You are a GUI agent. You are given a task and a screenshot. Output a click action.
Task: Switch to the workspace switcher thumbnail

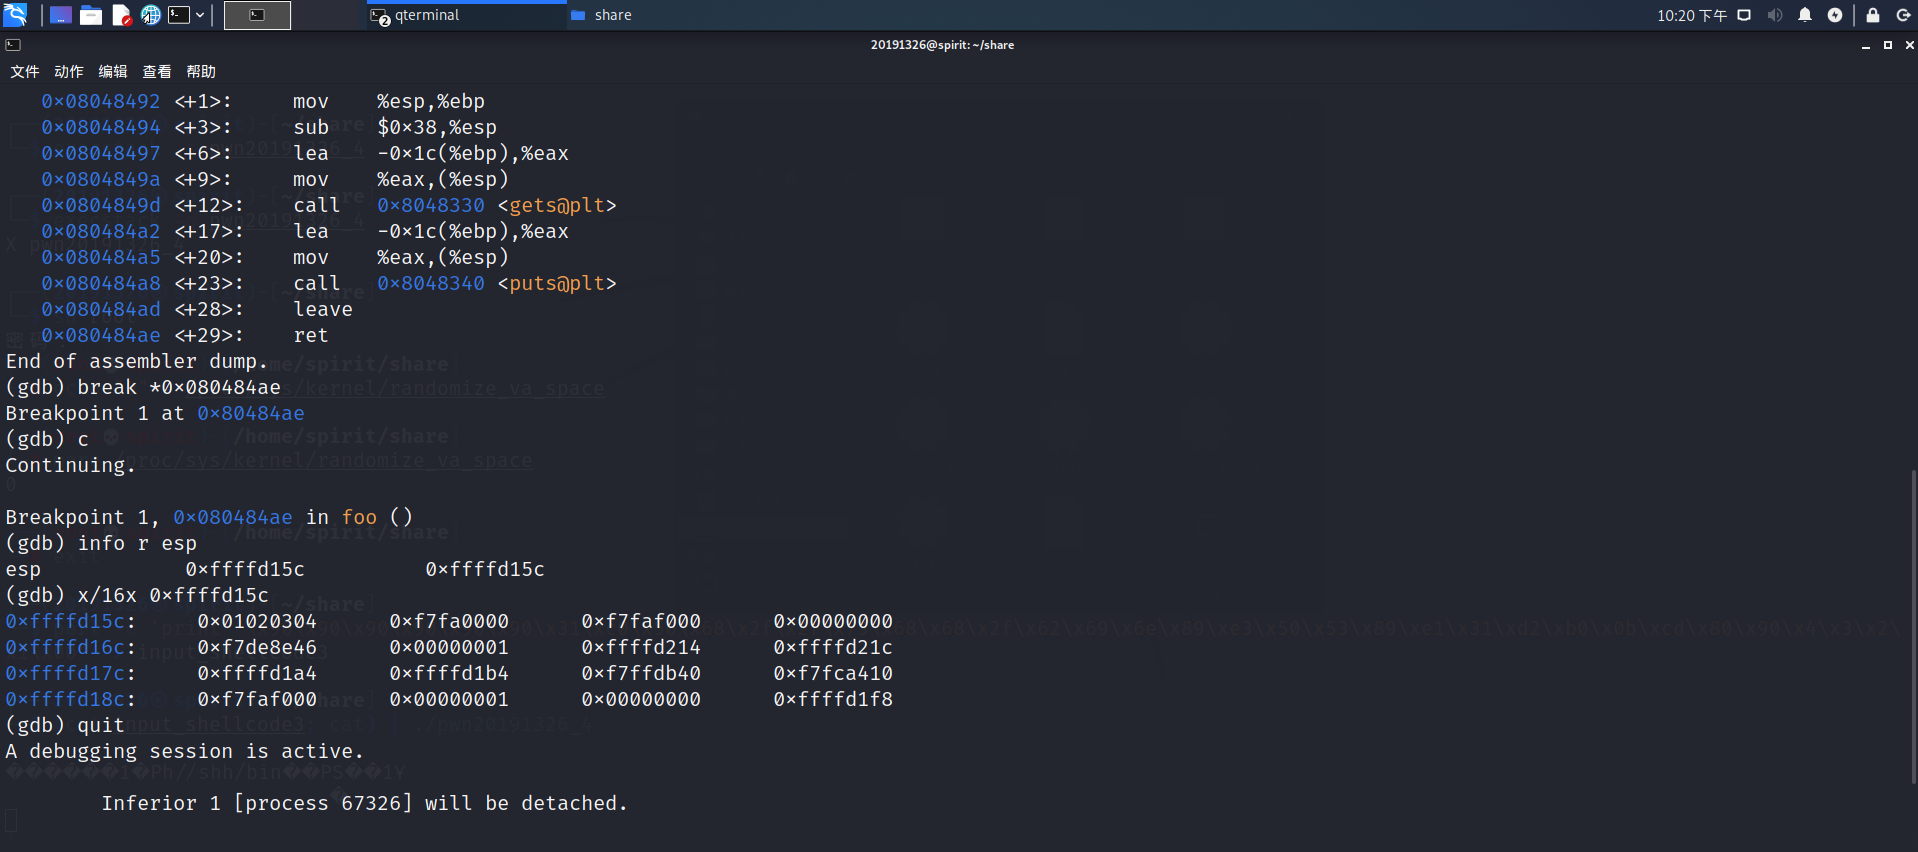tap(257, 15)
